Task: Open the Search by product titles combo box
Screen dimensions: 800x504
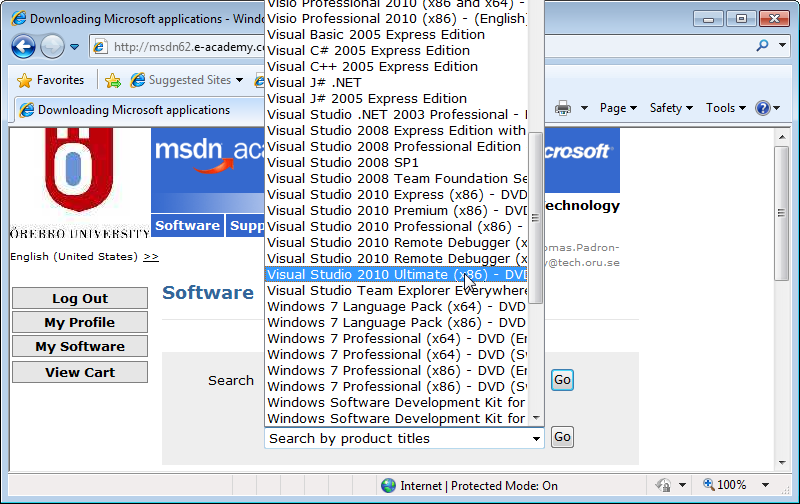Action: (404, 439)
